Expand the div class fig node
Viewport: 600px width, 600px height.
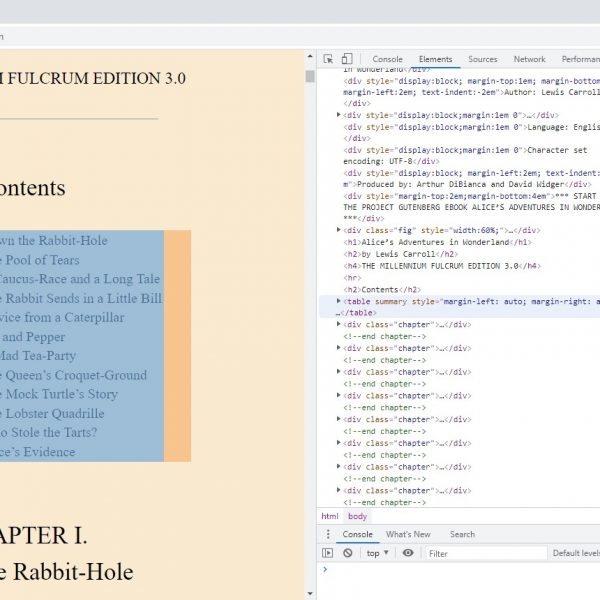[338, 230]
